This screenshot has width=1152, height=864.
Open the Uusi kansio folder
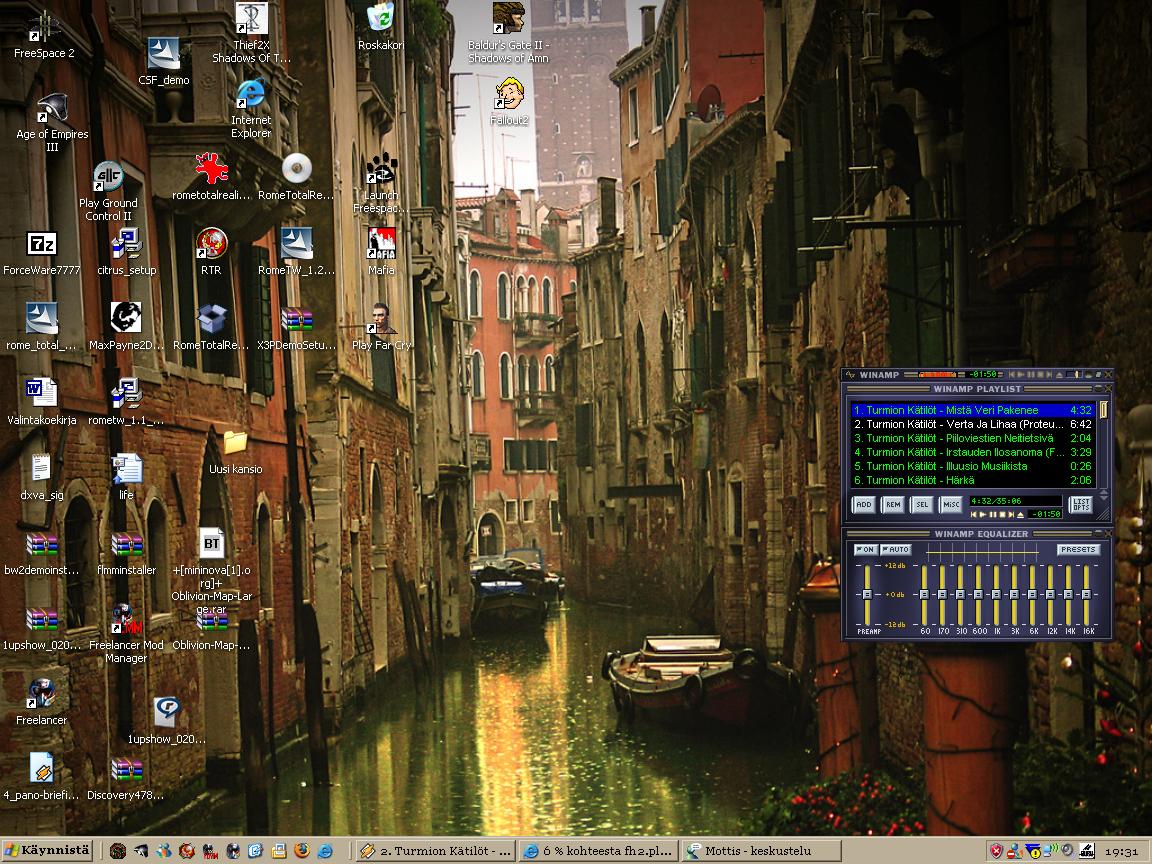(235, 453)
